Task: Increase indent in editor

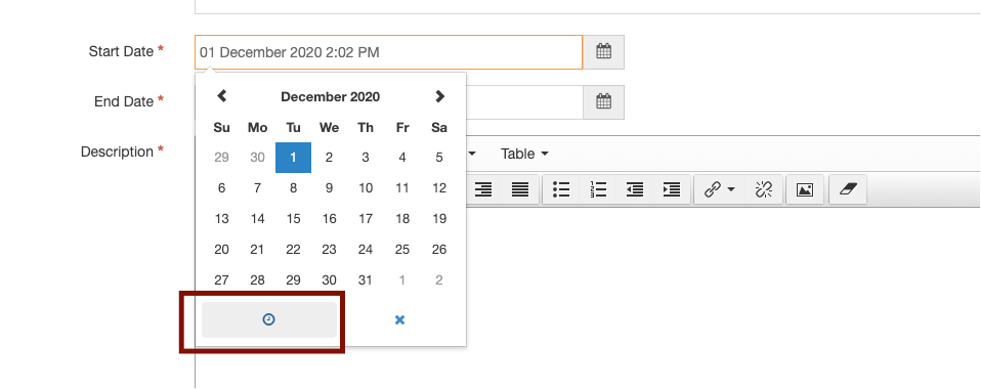Action: 671,189
